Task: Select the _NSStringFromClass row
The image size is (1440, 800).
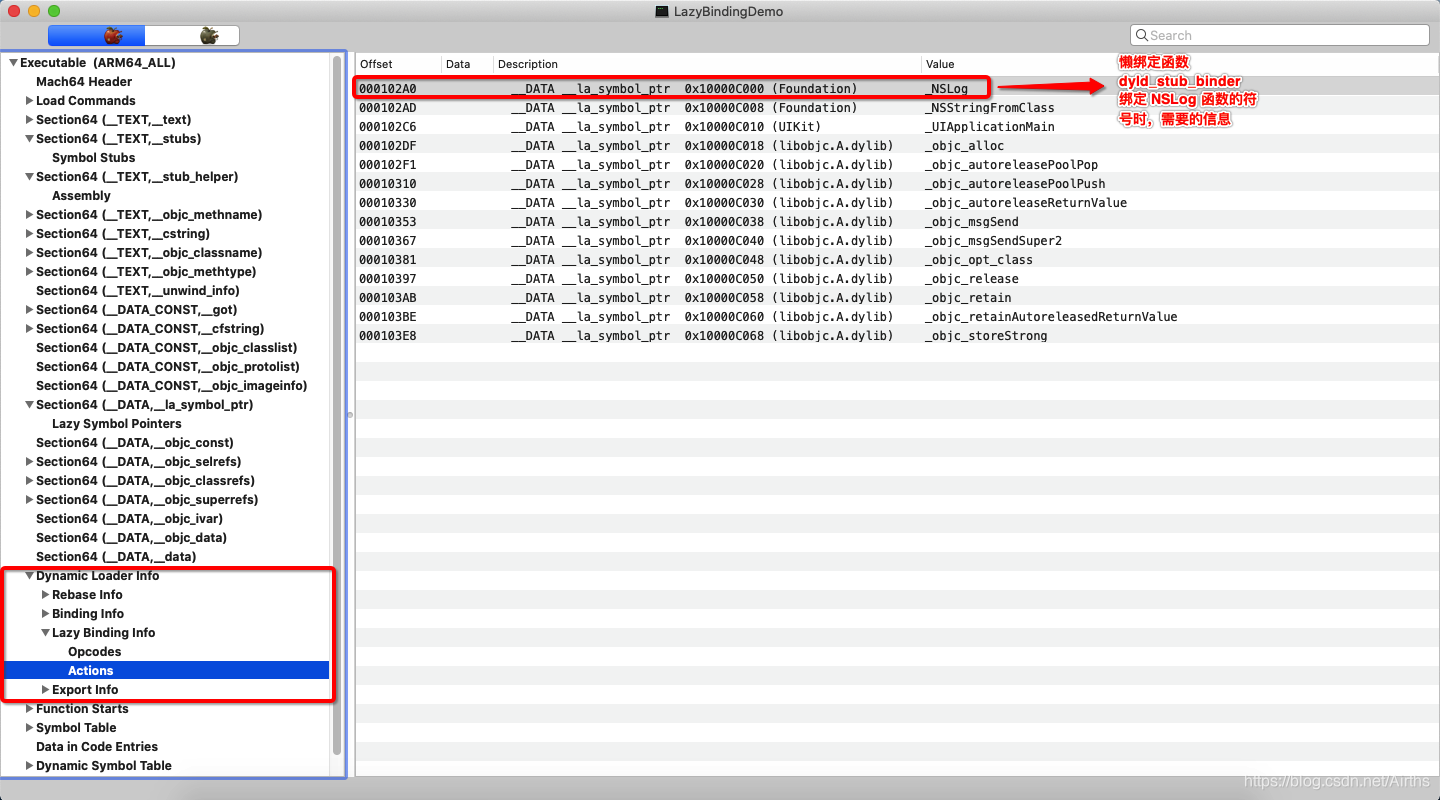Action: [897, 108]
